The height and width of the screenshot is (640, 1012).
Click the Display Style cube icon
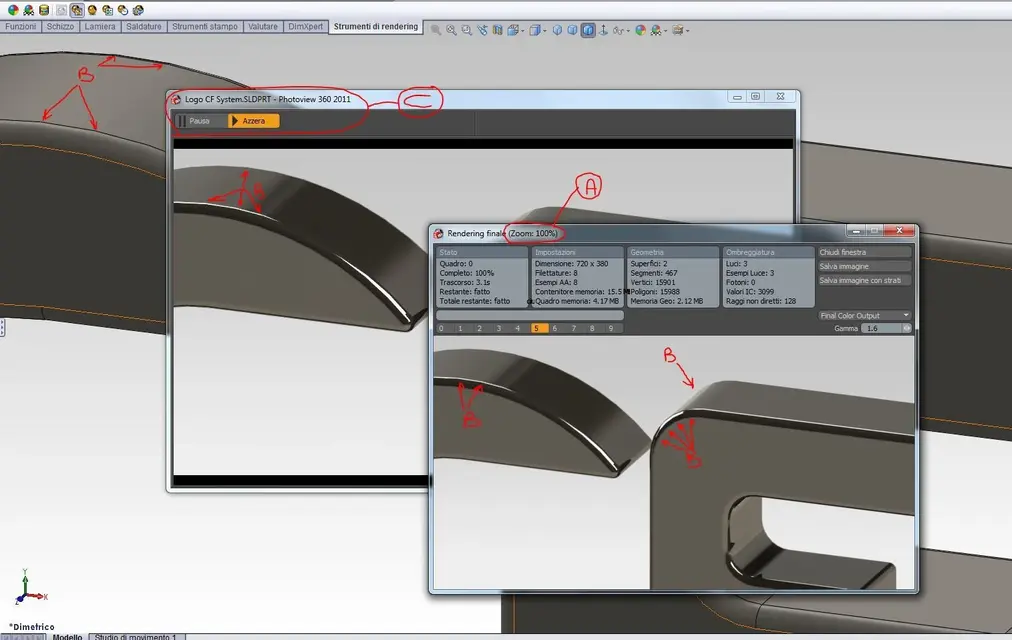(x=535, y=30)
